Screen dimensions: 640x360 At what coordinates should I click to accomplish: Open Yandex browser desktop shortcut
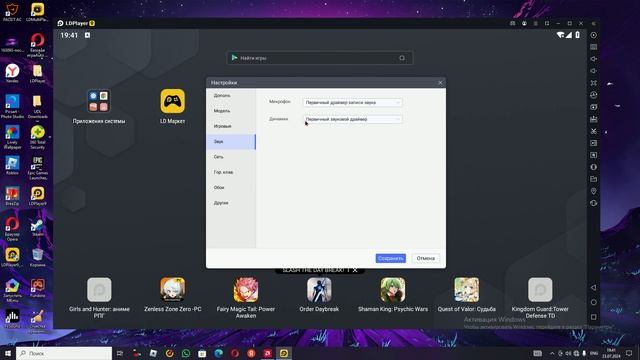pos(12,73)
